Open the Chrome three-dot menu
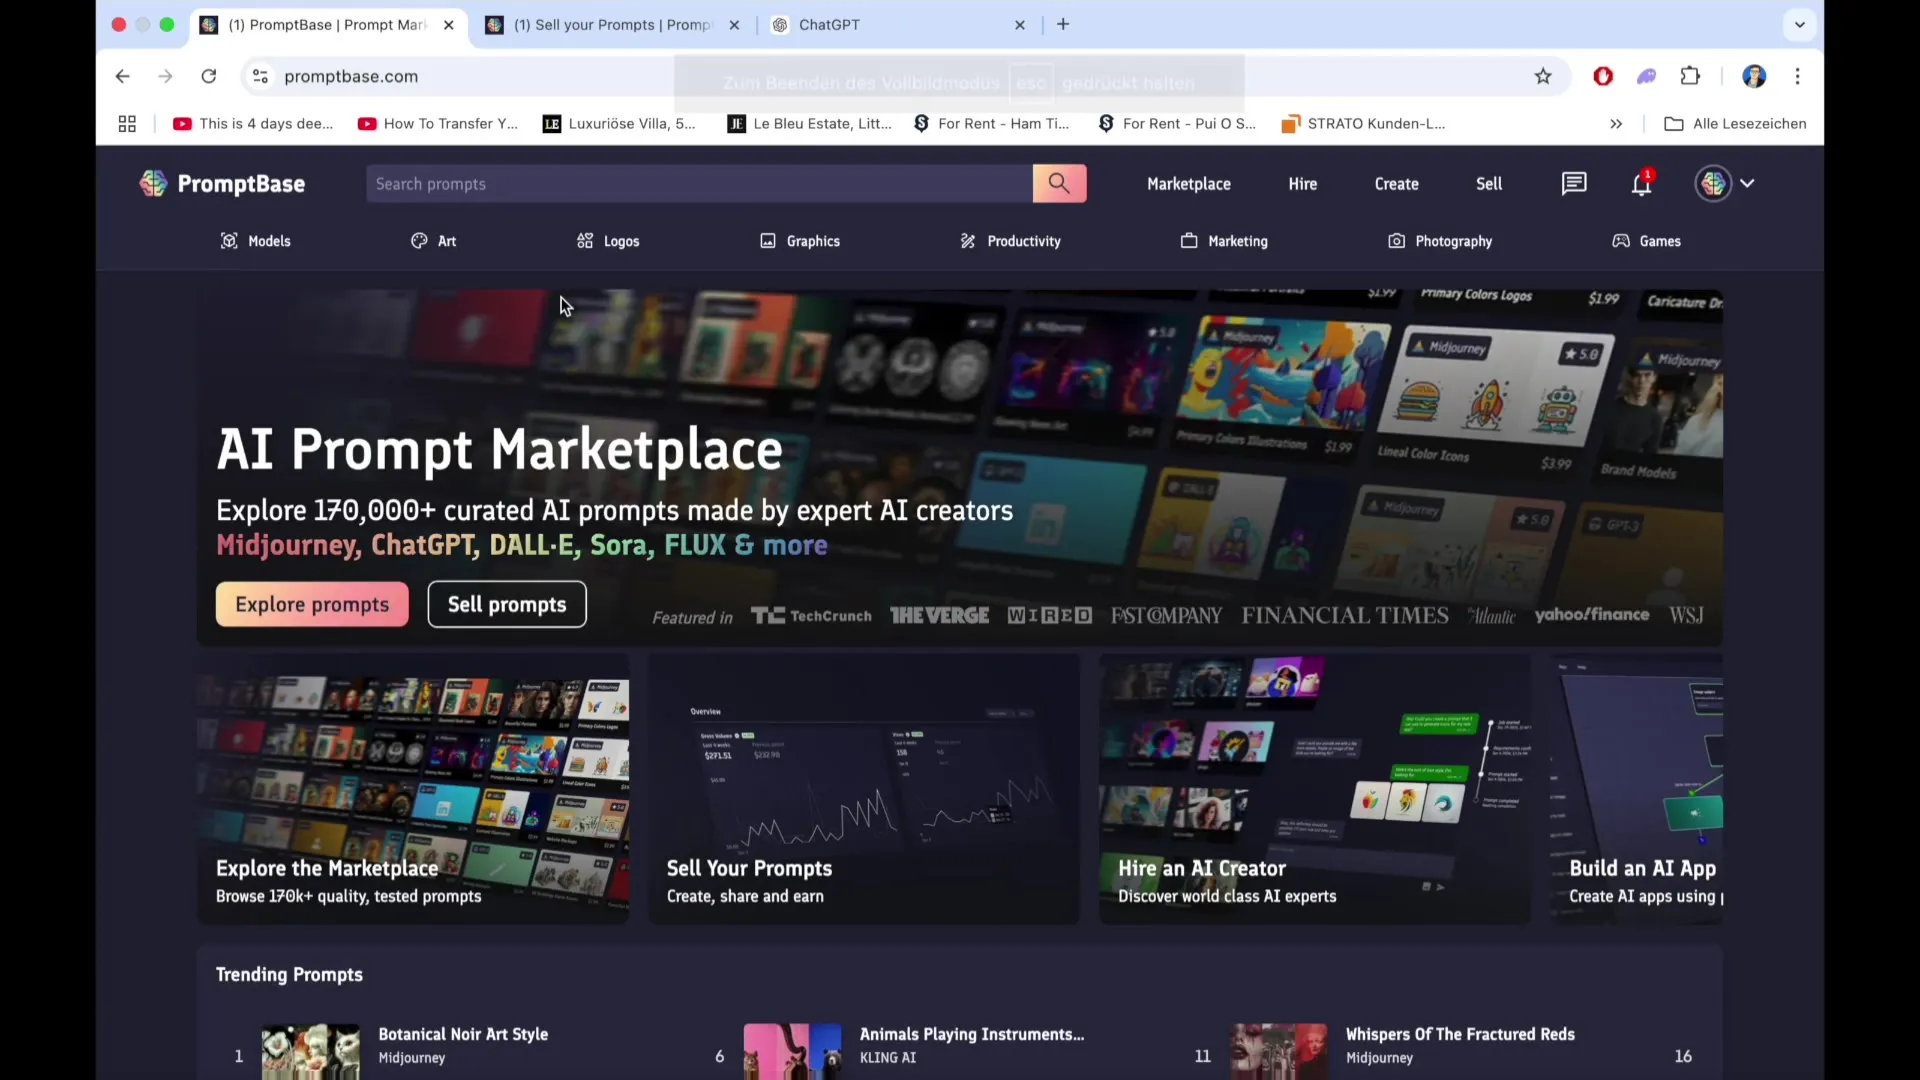 pos(1797,76)
